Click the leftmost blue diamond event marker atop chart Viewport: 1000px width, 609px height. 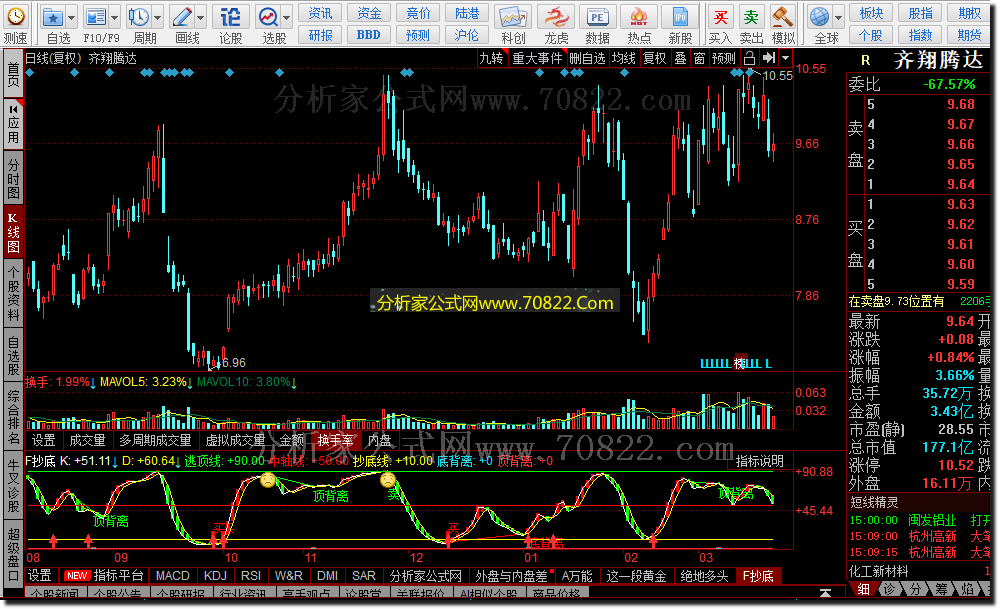29,73
